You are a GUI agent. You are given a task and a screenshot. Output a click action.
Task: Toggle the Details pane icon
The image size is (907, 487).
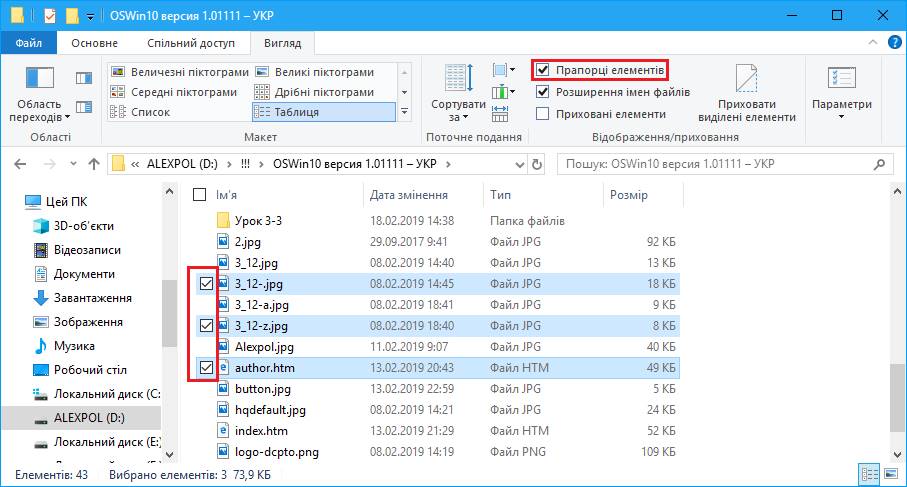pyautogui.click(x=84, y=106)
